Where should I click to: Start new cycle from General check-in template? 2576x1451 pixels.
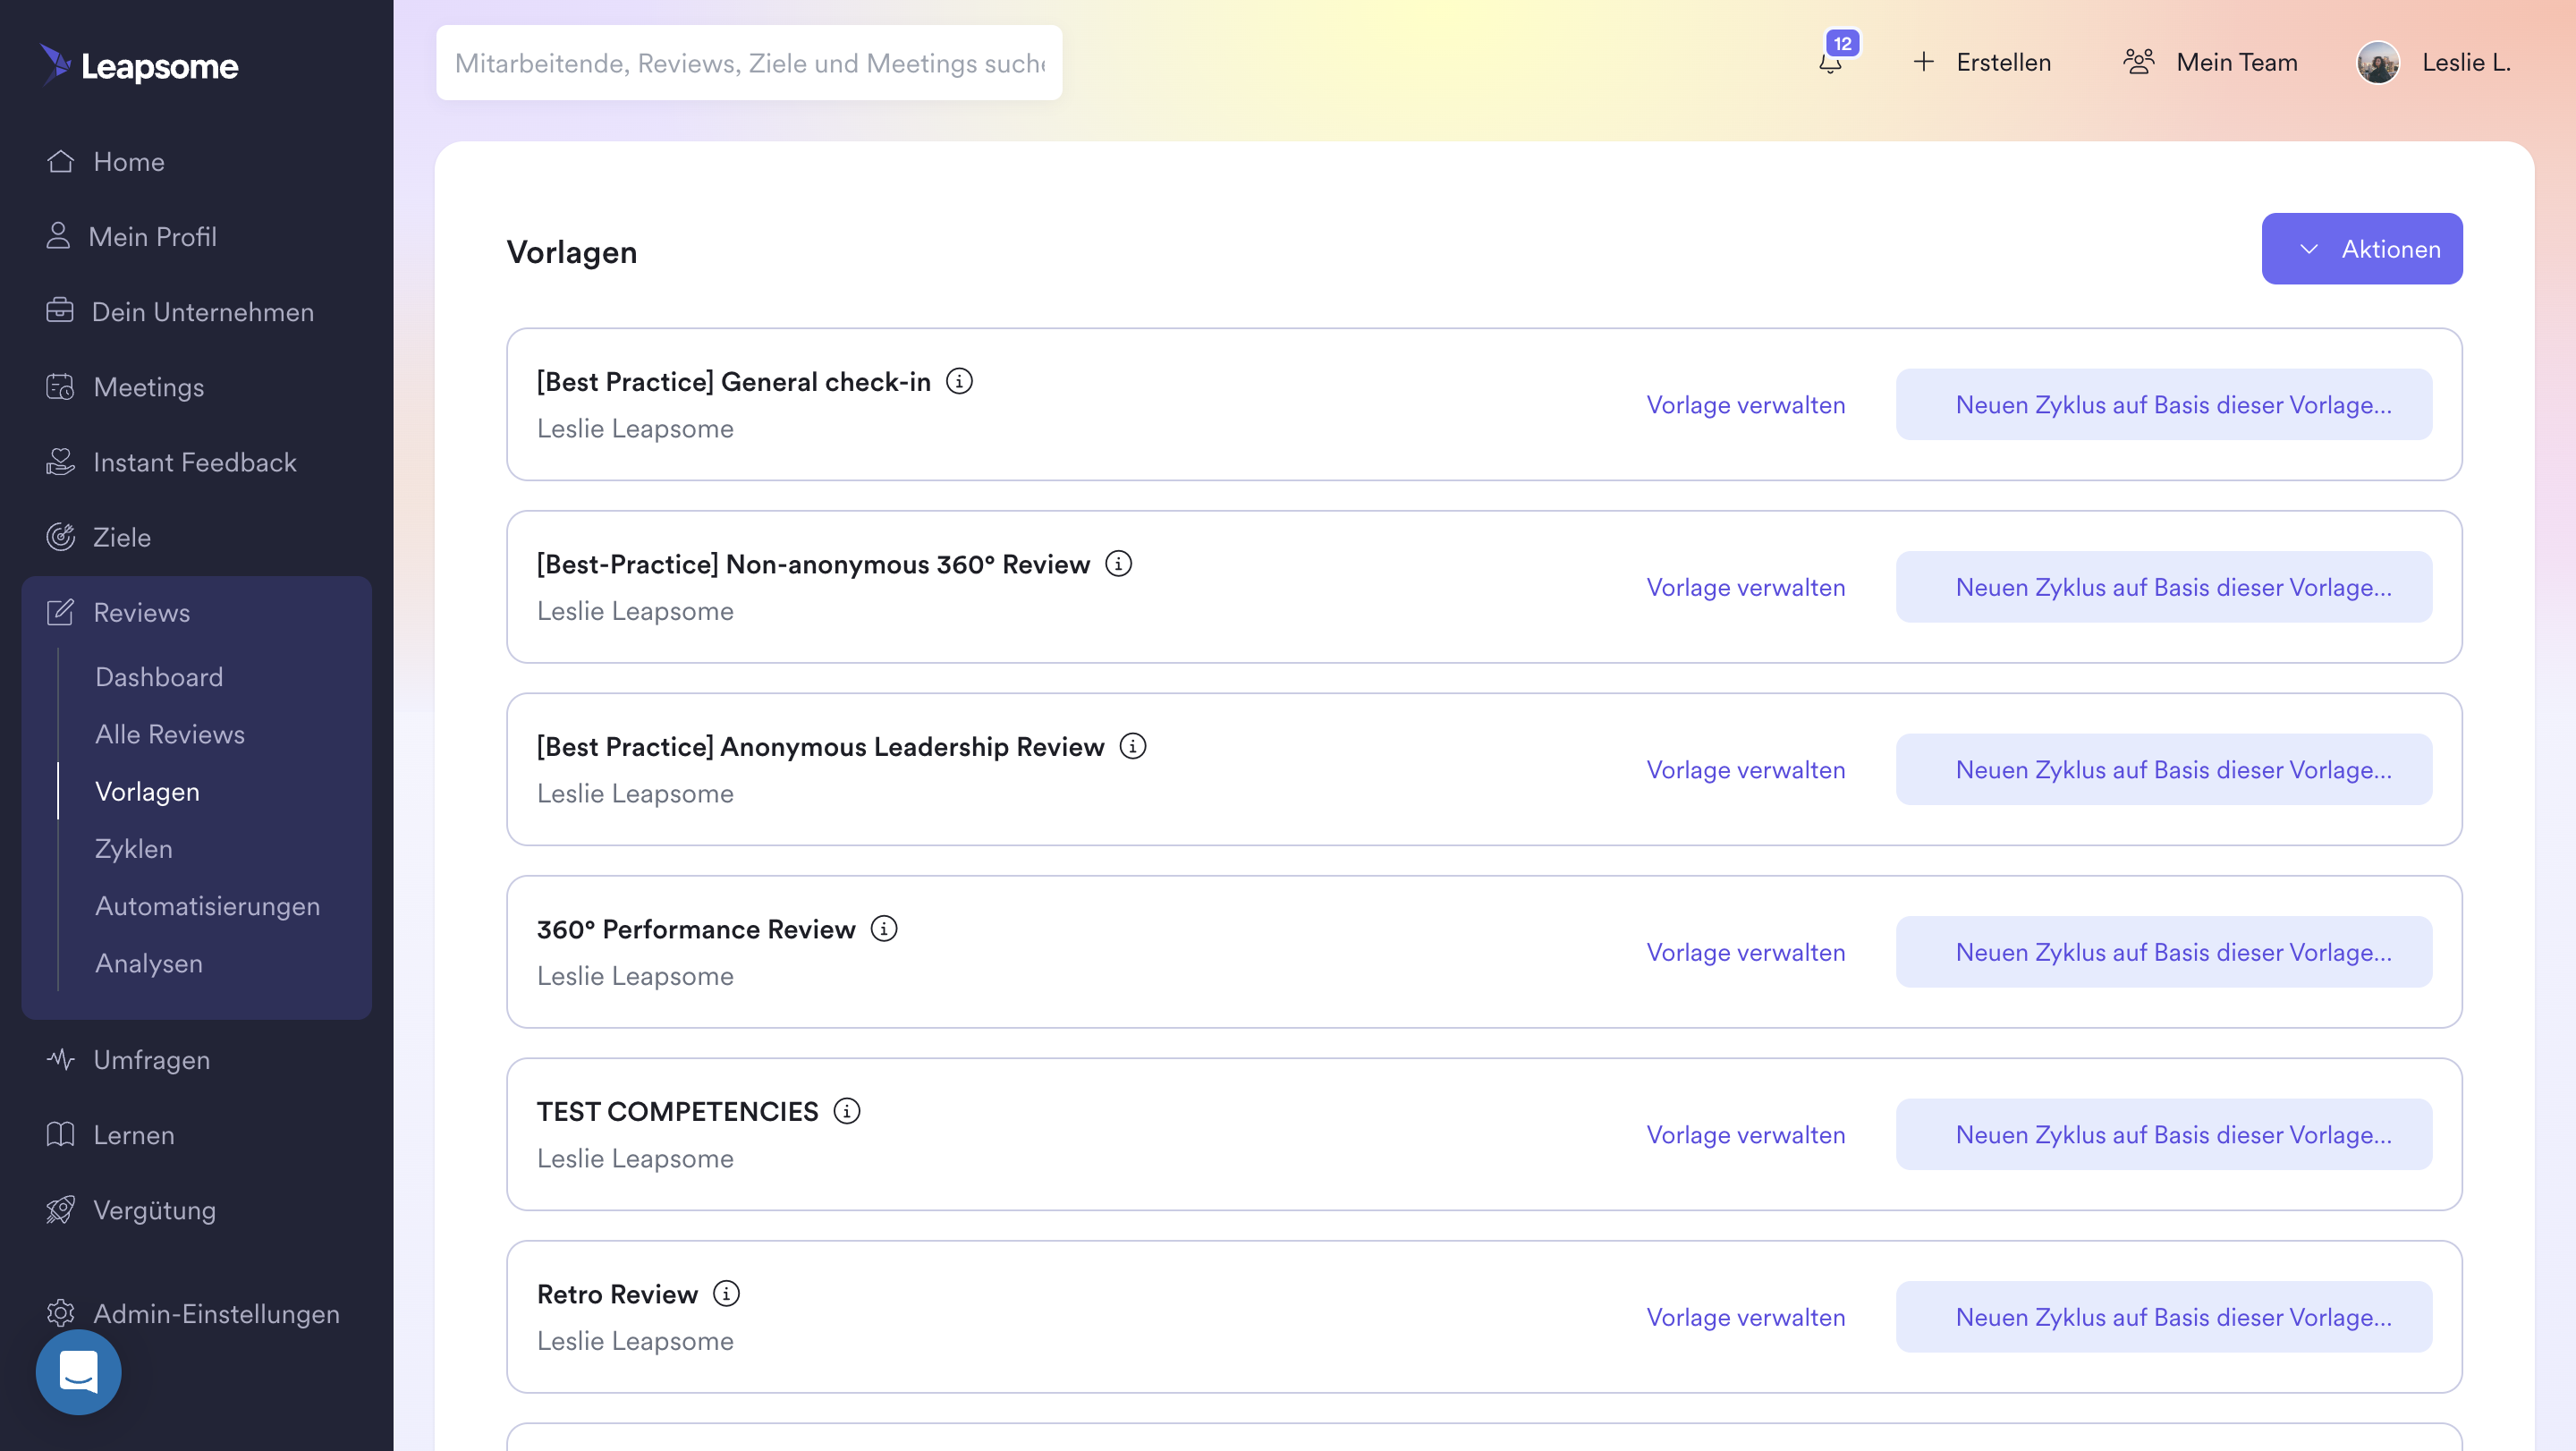tap(2164, 404)
